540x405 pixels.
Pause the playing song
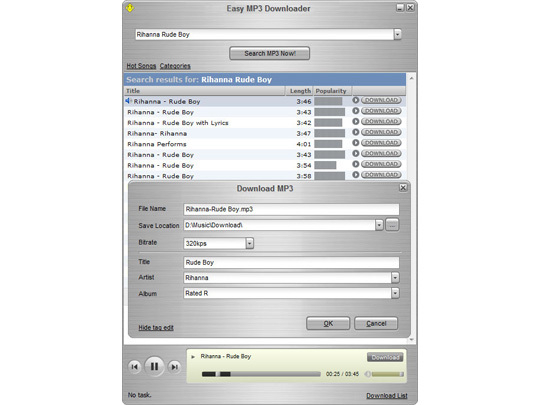coord(154,366)
